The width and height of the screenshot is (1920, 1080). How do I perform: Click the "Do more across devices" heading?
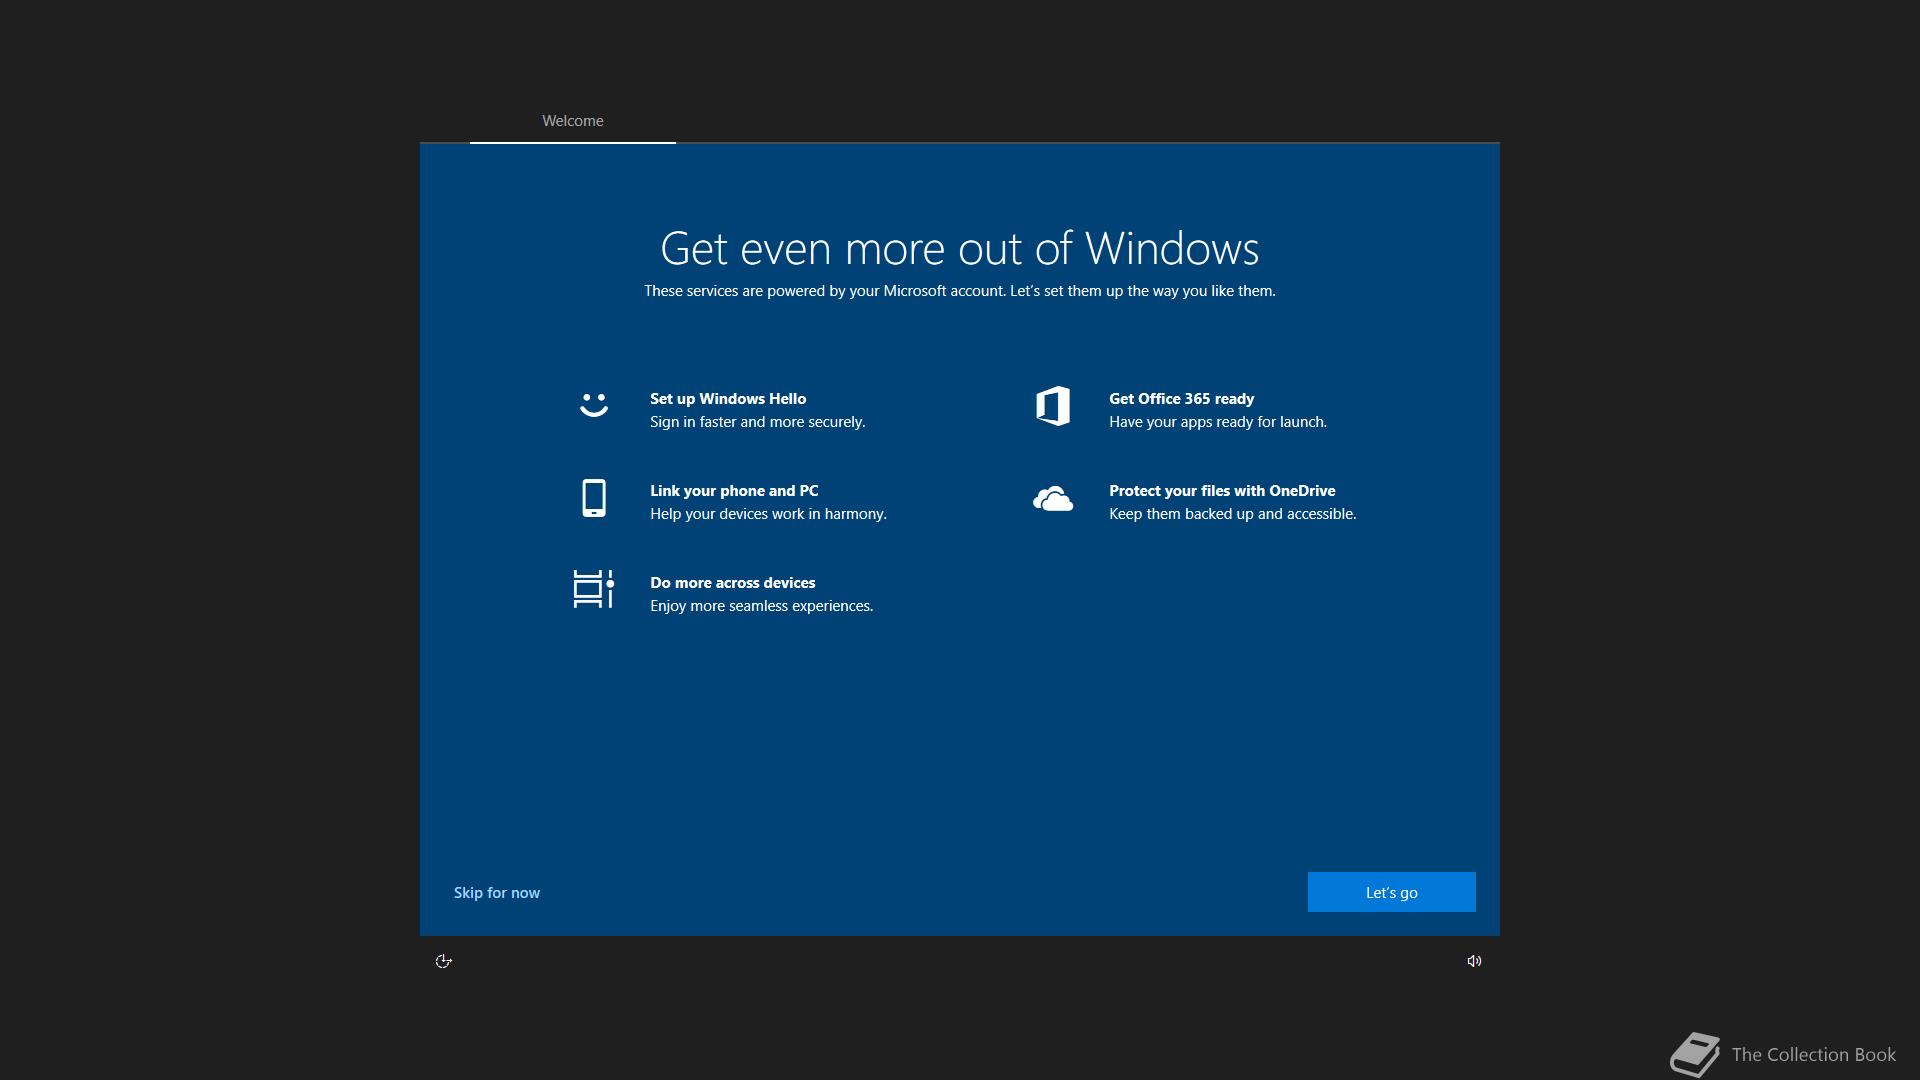733,583
